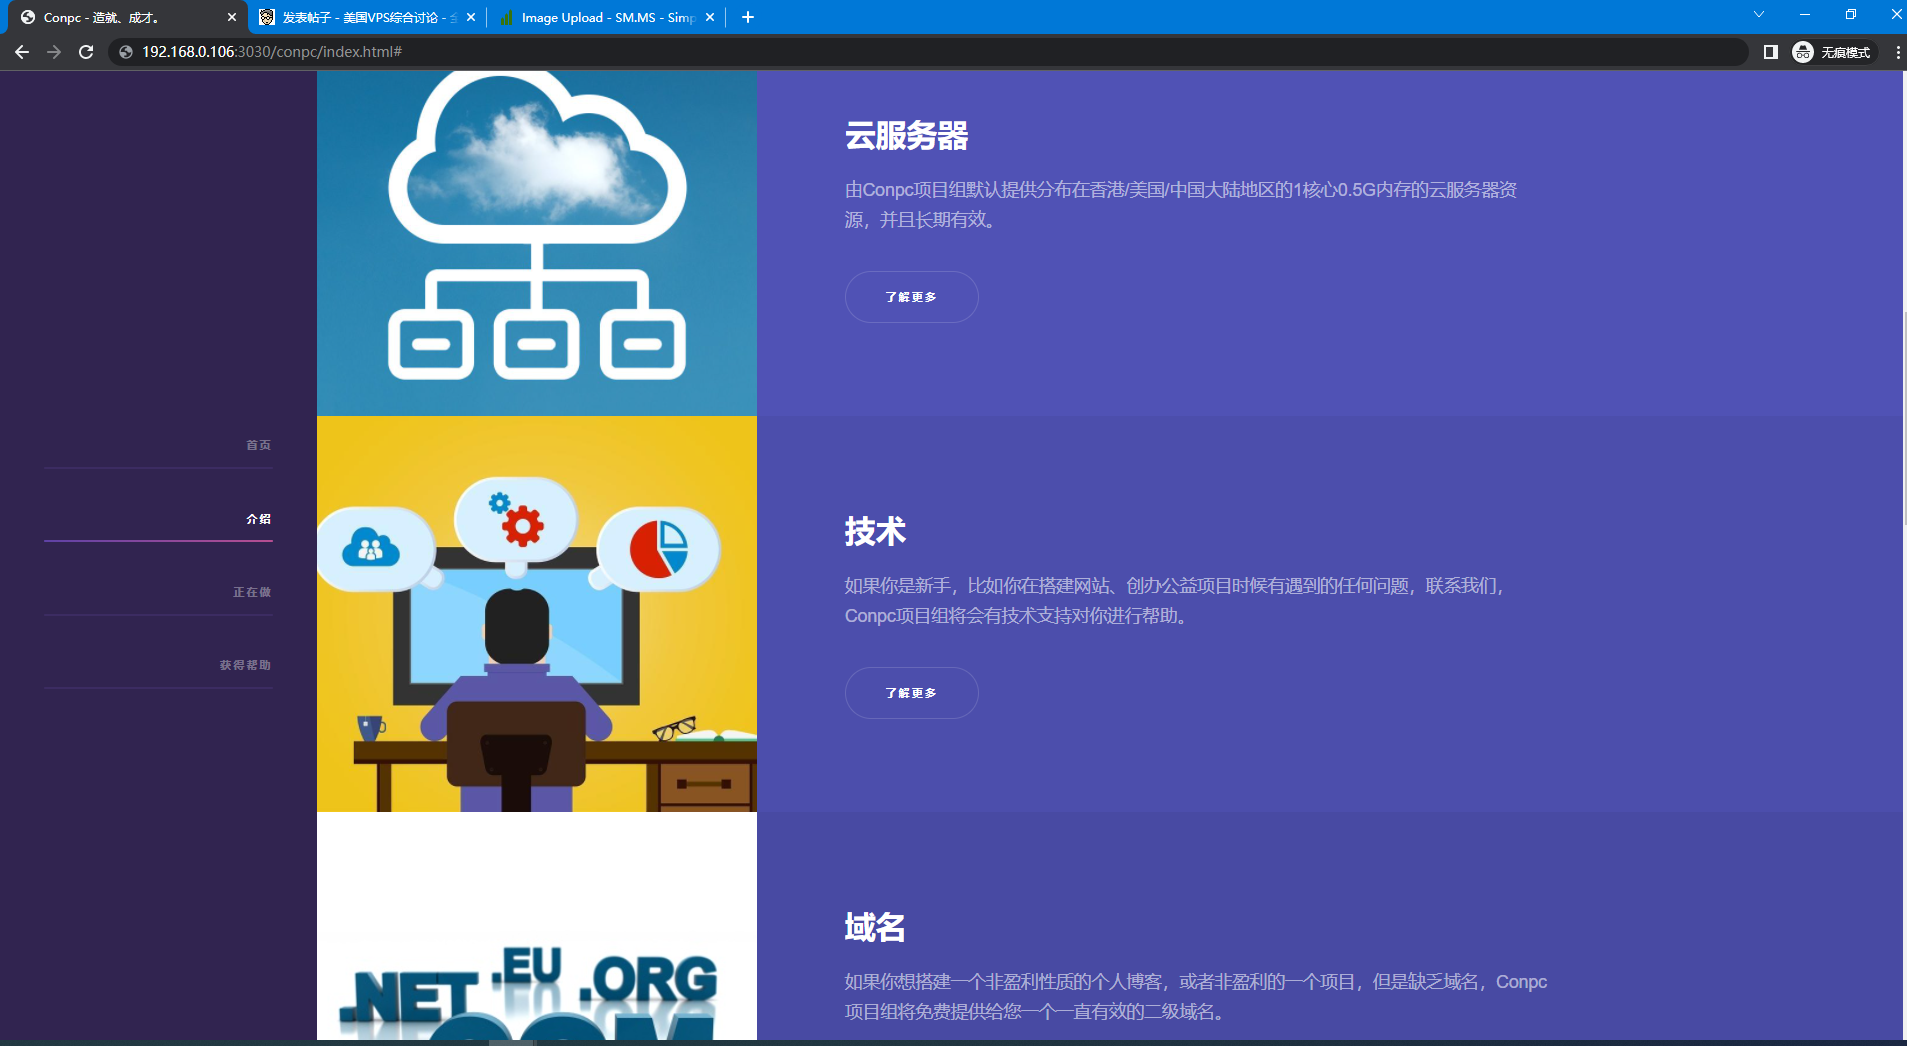Go back with the browser back arrow
The width and height of the screenshot is (1907, 1046).
pyautogui.click(x=22, y=52)
